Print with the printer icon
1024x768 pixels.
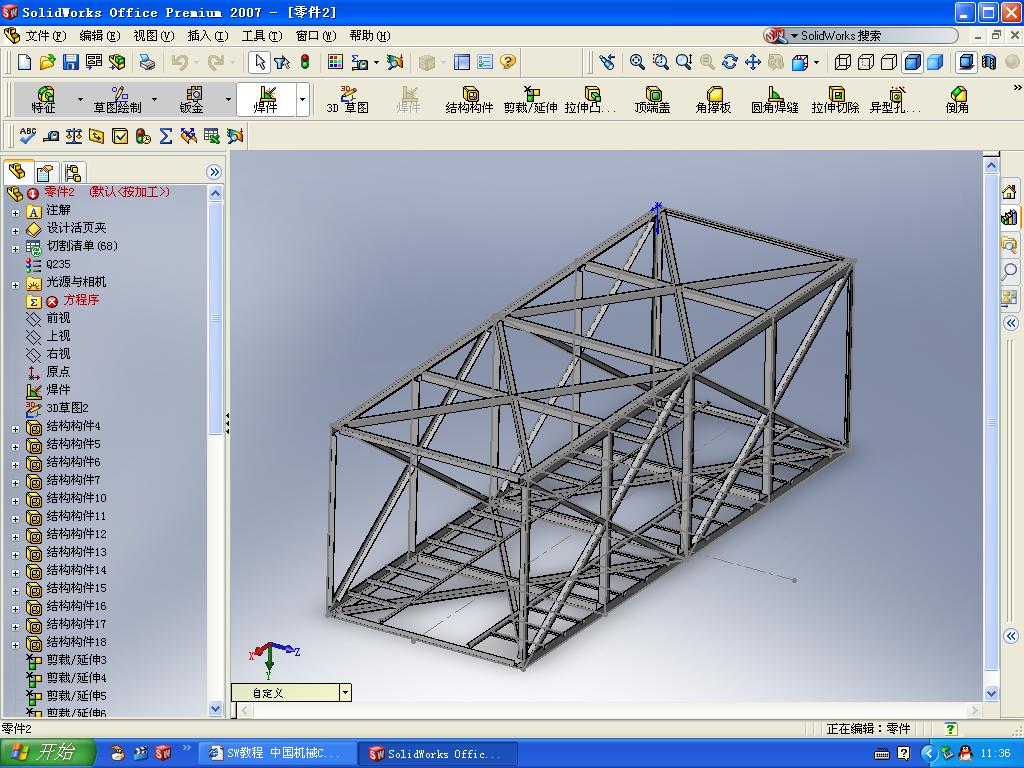point(148,62)
